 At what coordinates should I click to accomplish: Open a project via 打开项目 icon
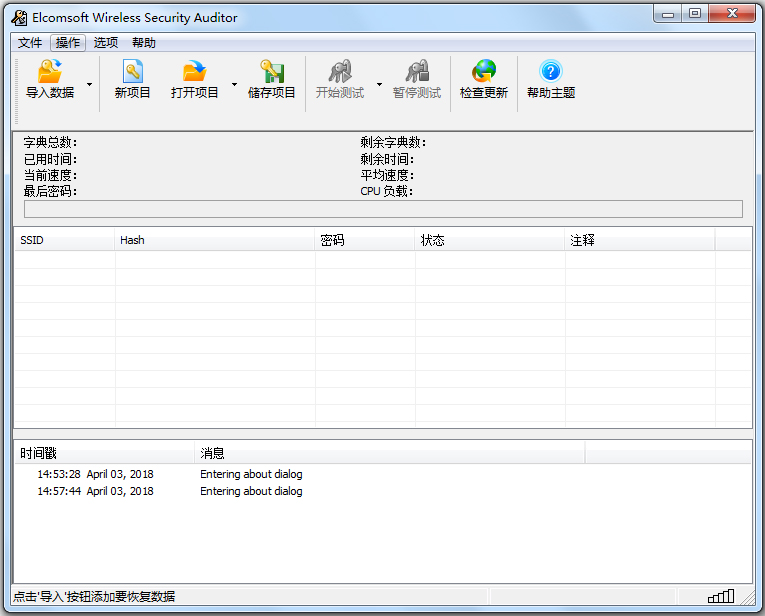pyautogui.click(x=195, y=71)
